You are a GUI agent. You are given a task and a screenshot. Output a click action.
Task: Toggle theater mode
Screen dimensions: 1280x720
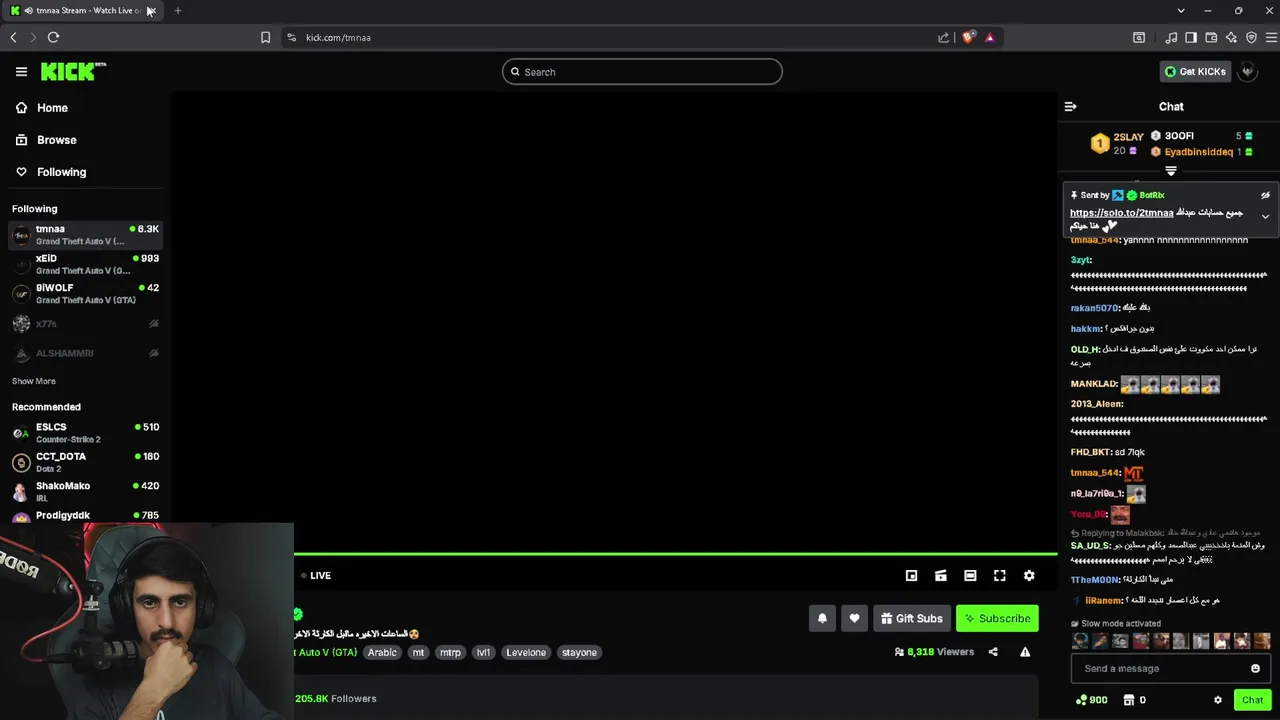[x=969, y=576]
